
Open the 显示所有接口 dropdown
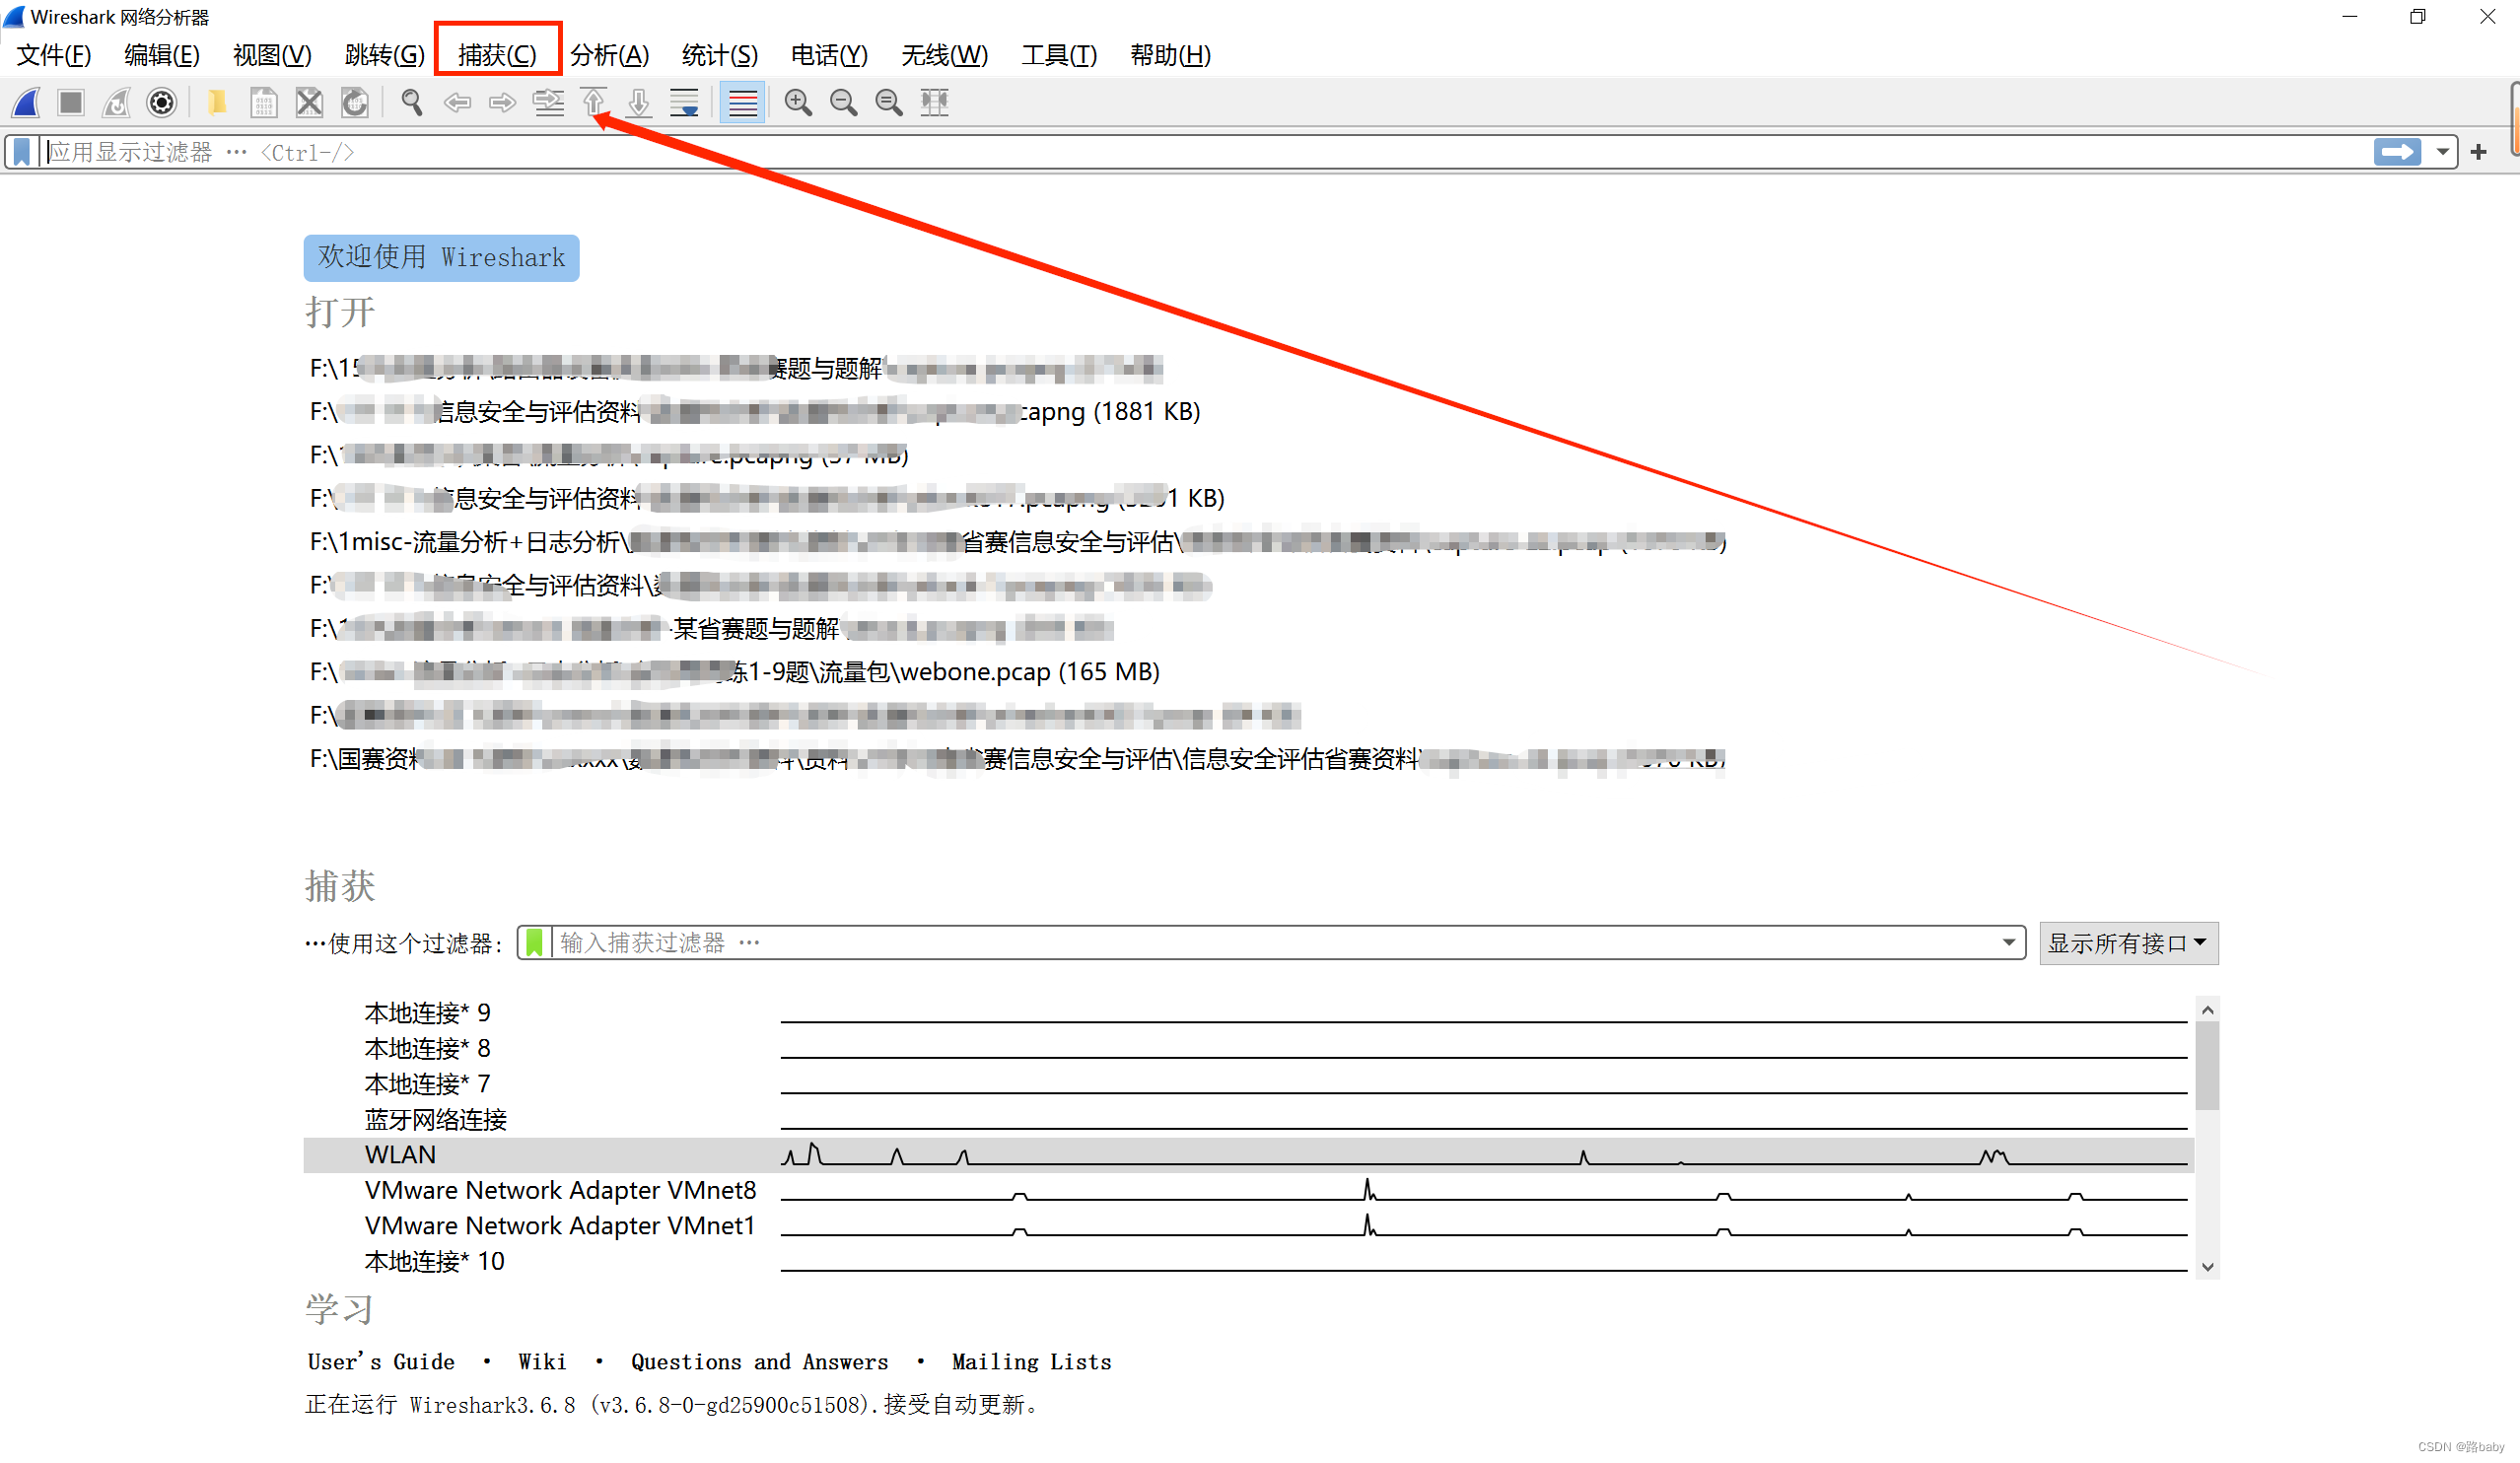2127,942
